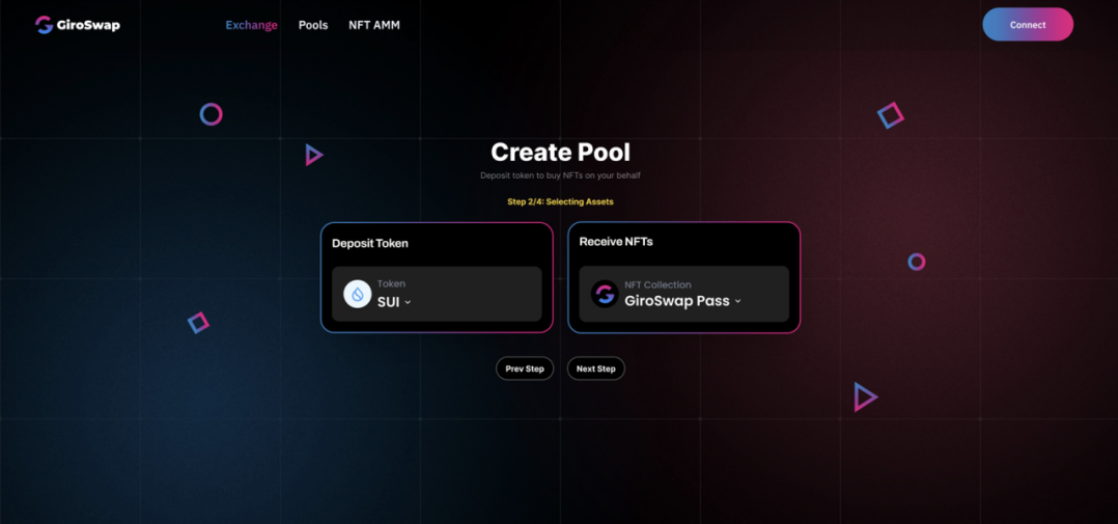
Task: Click the Token field label
Action: (391, 284)
